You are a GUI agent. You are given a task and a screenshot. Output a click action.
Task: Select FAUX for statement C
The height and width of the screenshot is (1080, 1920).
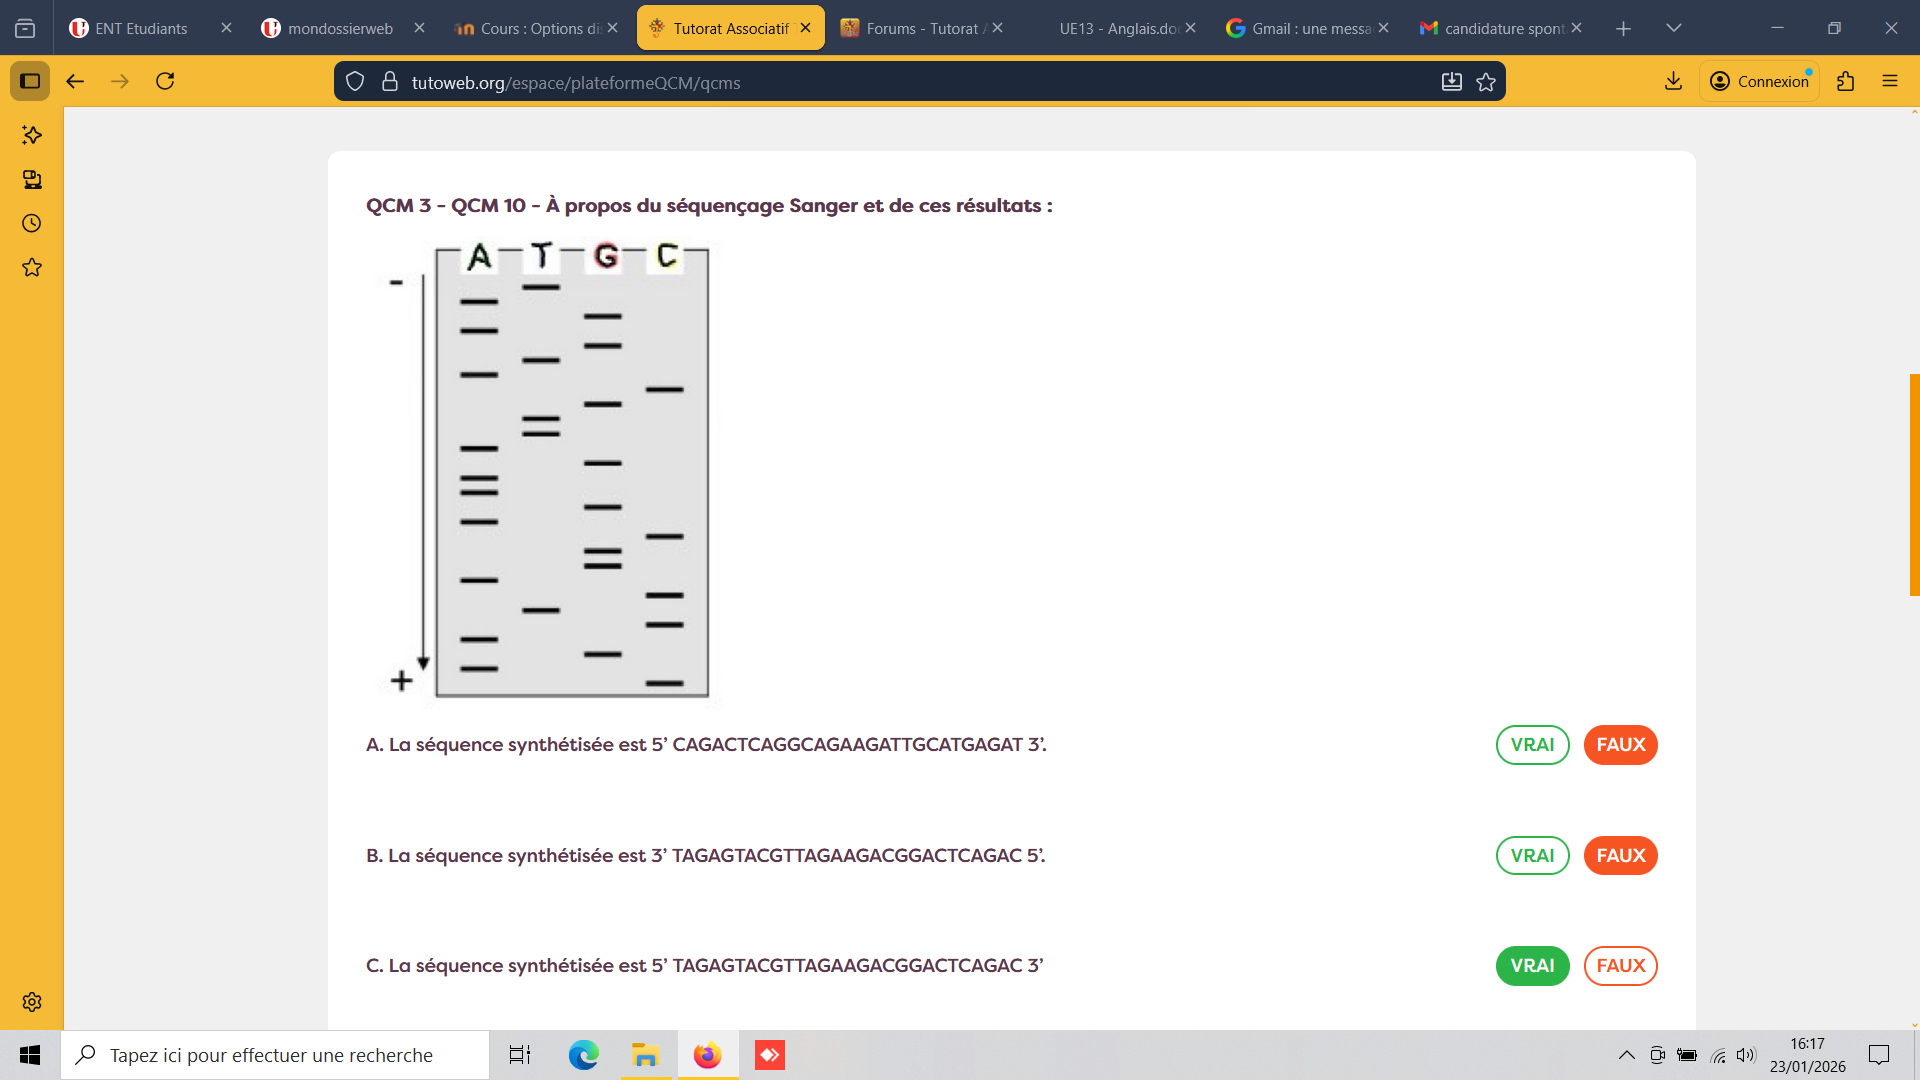point(1620,966)
